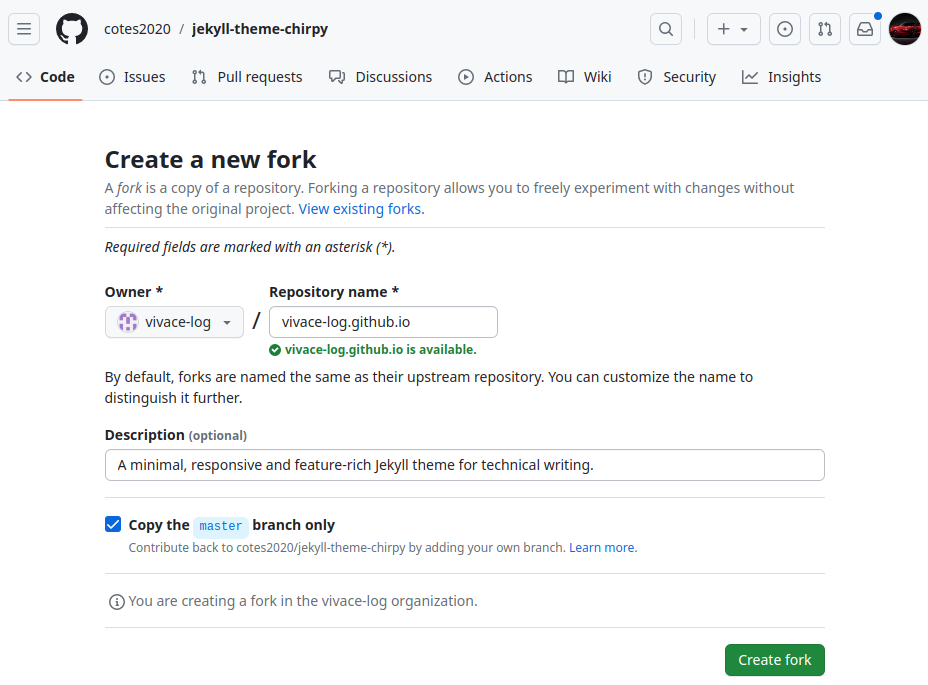Open the plus create-new dropdown
This screenshot has height=685, width=928.
point(733,29)
